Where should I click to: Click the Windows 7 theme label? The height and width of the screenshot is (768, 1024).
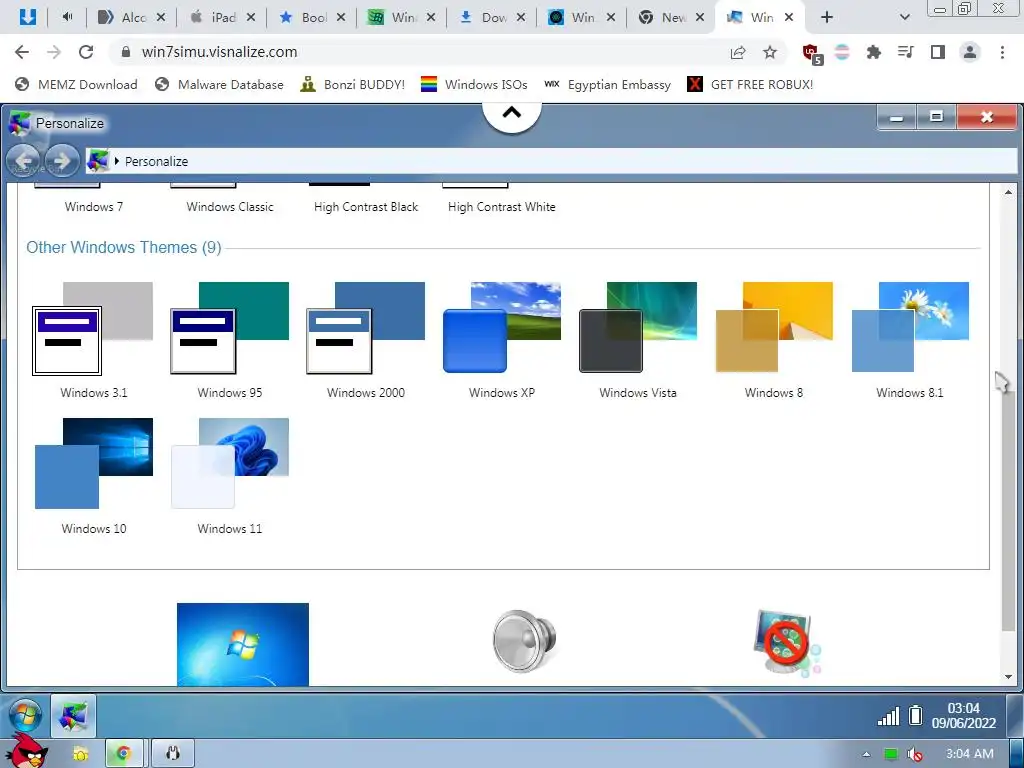pos(93,207)
